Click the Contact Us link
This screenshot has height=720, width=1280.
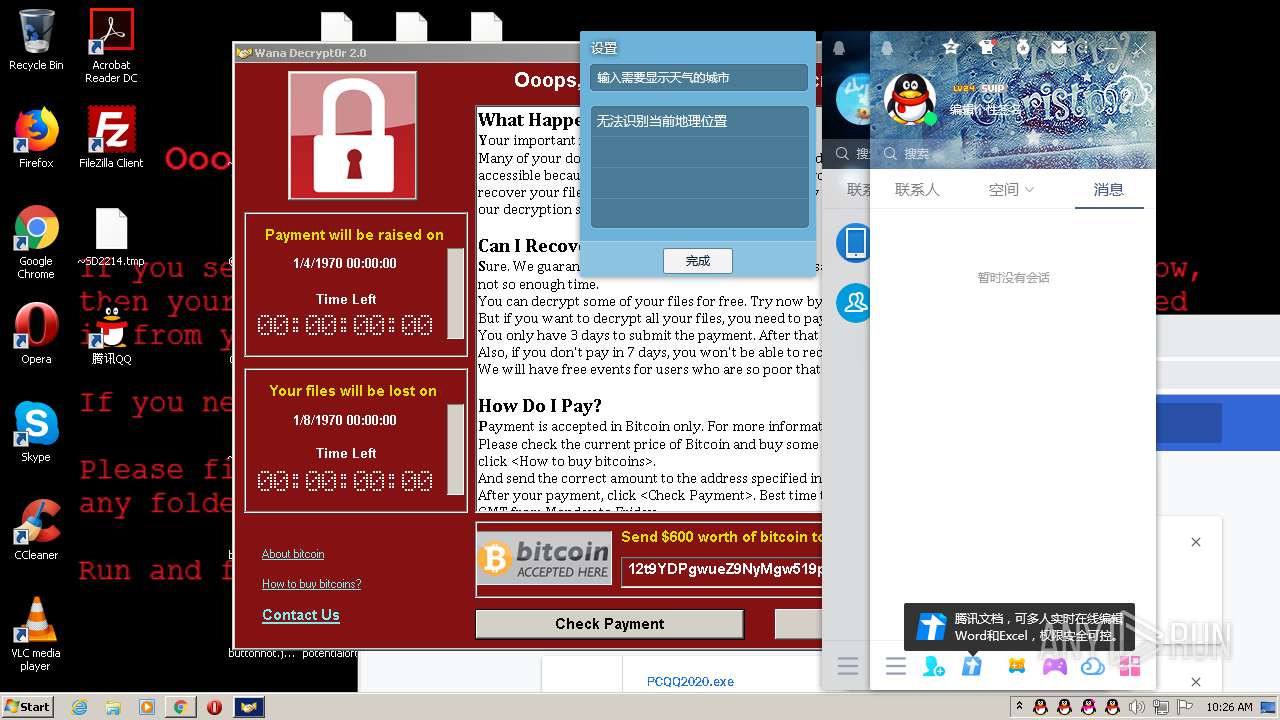pos(301,615)
